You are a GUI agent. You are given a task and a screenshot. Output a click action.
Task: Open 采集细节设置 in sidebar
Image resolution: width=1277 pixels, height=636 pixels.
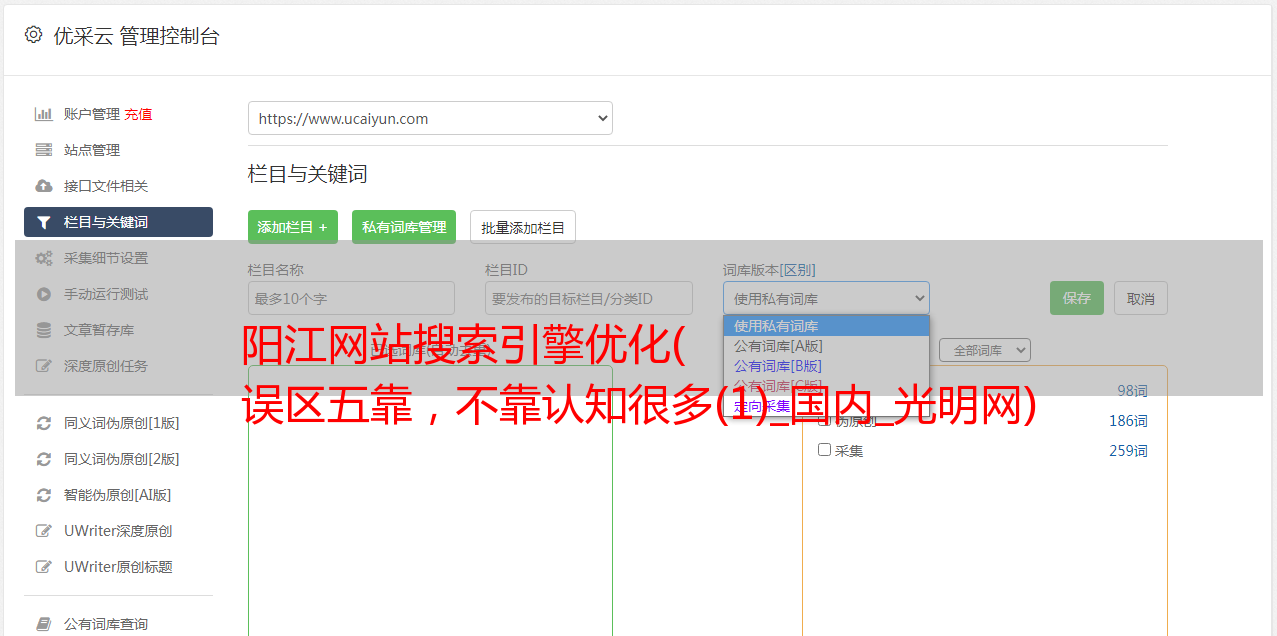coord(105,258)
